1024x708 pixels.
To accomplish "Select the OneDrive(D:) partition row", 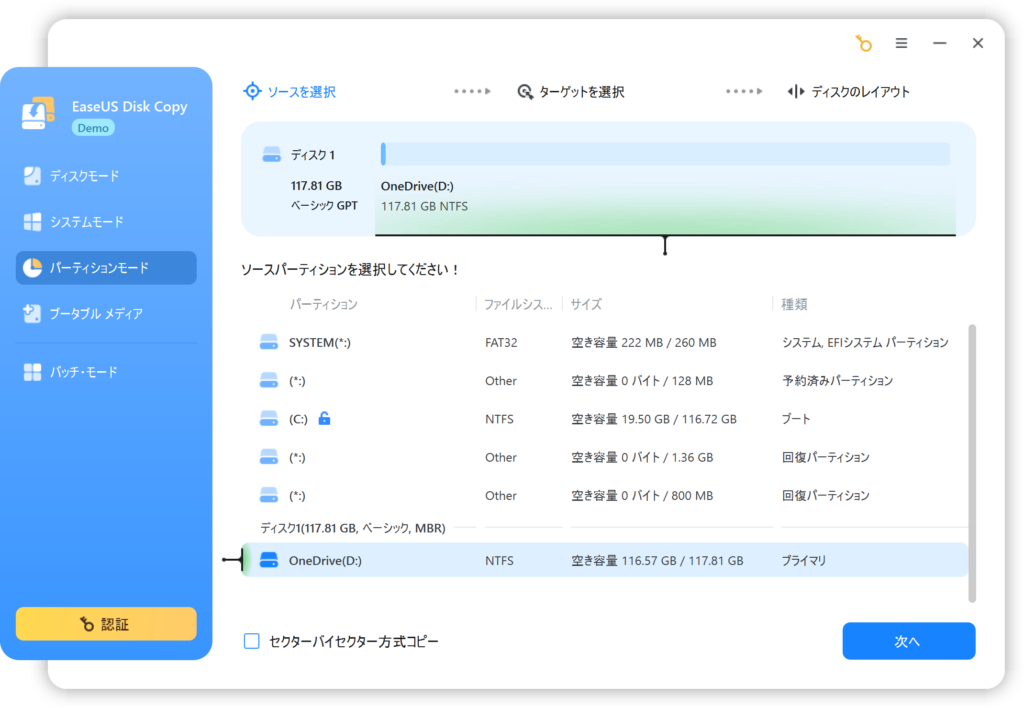I will tap(605, 560).
